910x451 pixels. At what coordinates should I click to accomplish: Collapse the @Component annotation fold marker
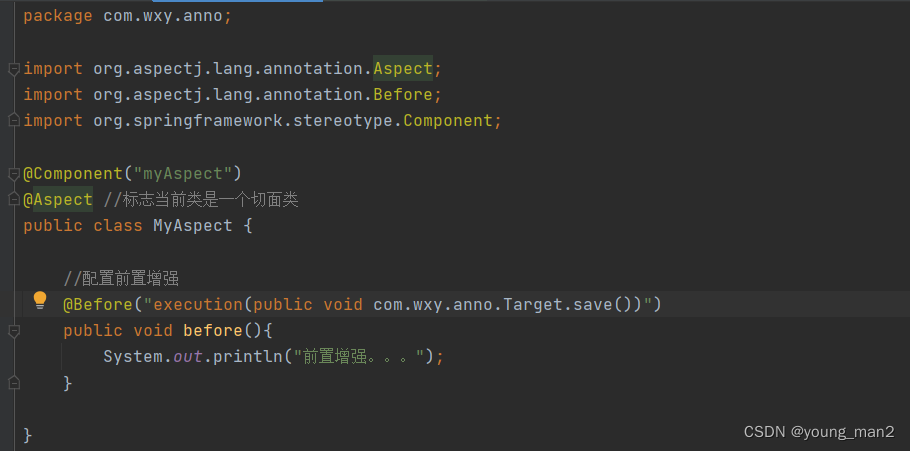pos(13,173)
